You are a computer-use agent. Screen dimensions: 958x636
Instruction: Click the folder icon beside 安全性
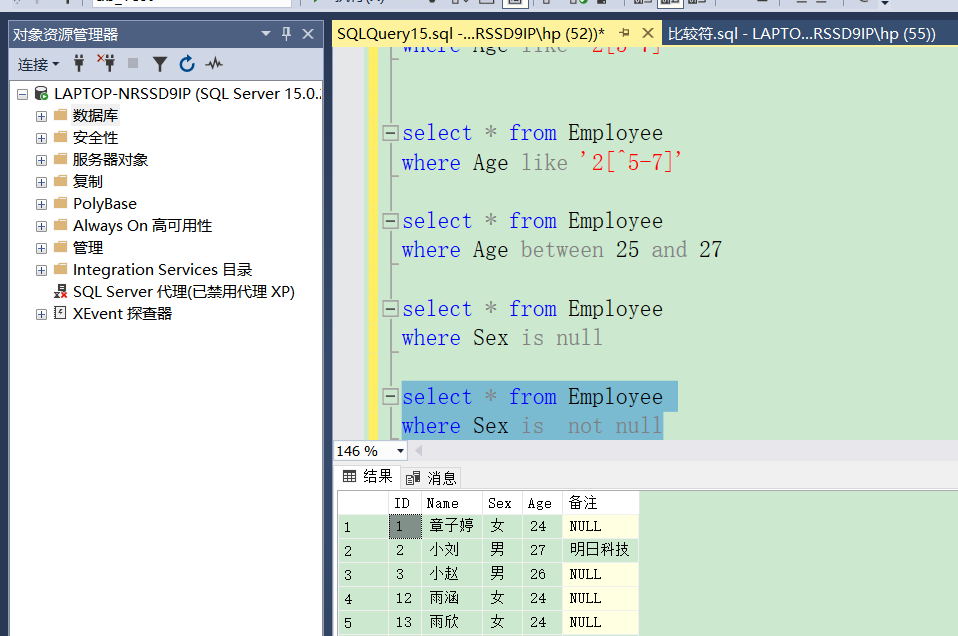[60, 137]
